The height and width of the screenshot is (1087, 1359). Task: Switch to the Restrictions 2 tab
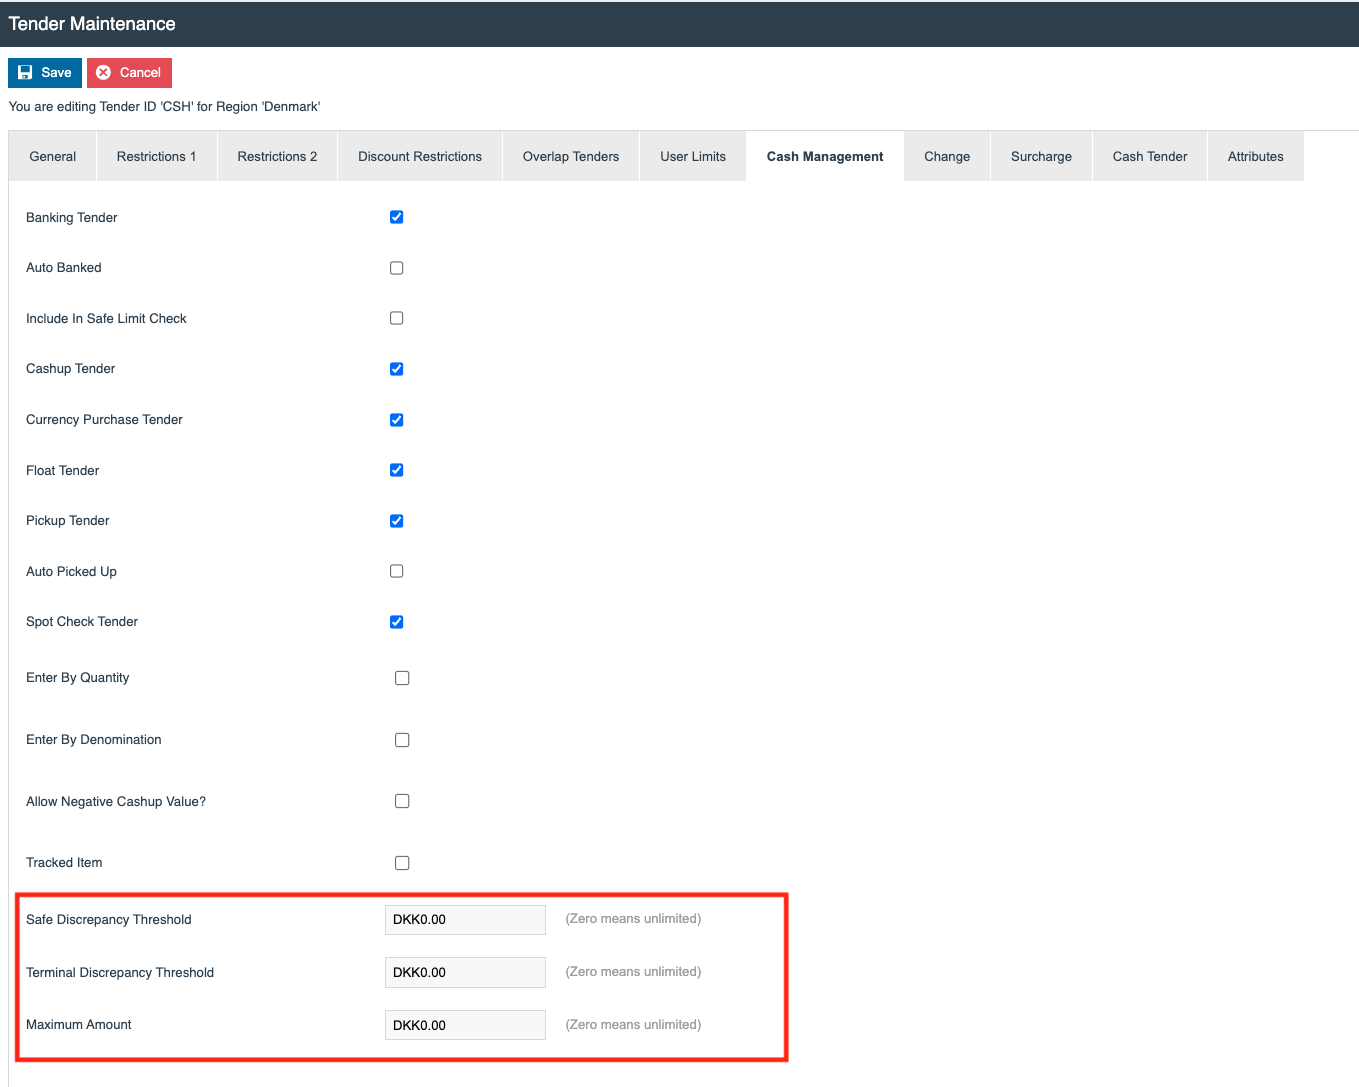pos(277,157)
